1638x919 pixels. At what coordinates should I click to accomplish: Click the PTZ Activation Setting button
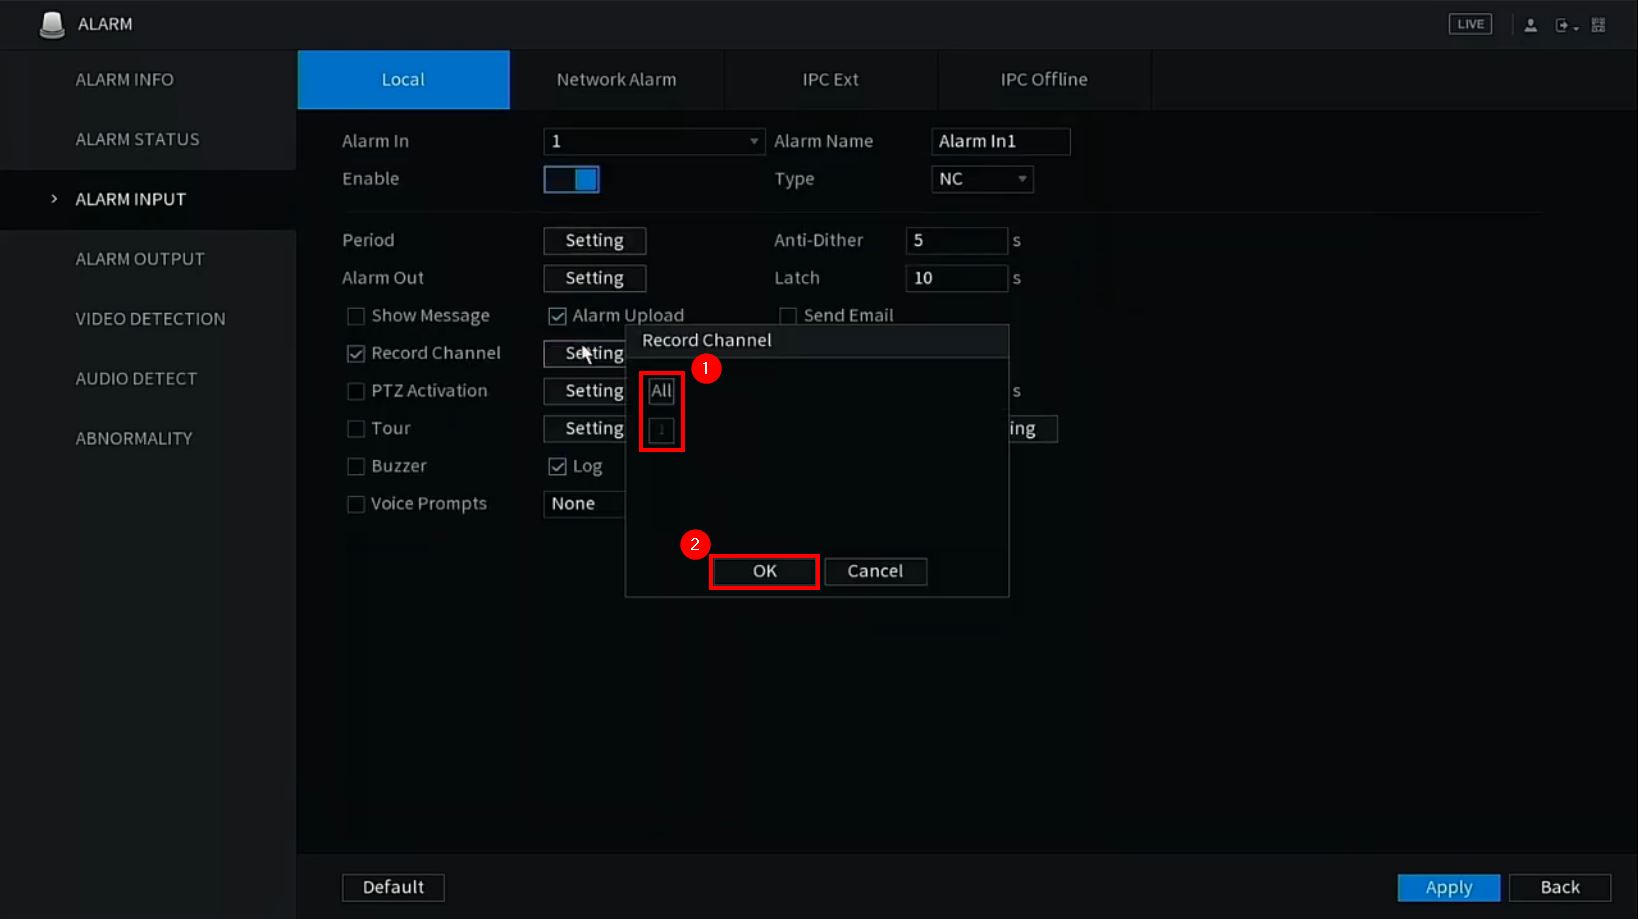pyautogui.click(x=585, y=391)
